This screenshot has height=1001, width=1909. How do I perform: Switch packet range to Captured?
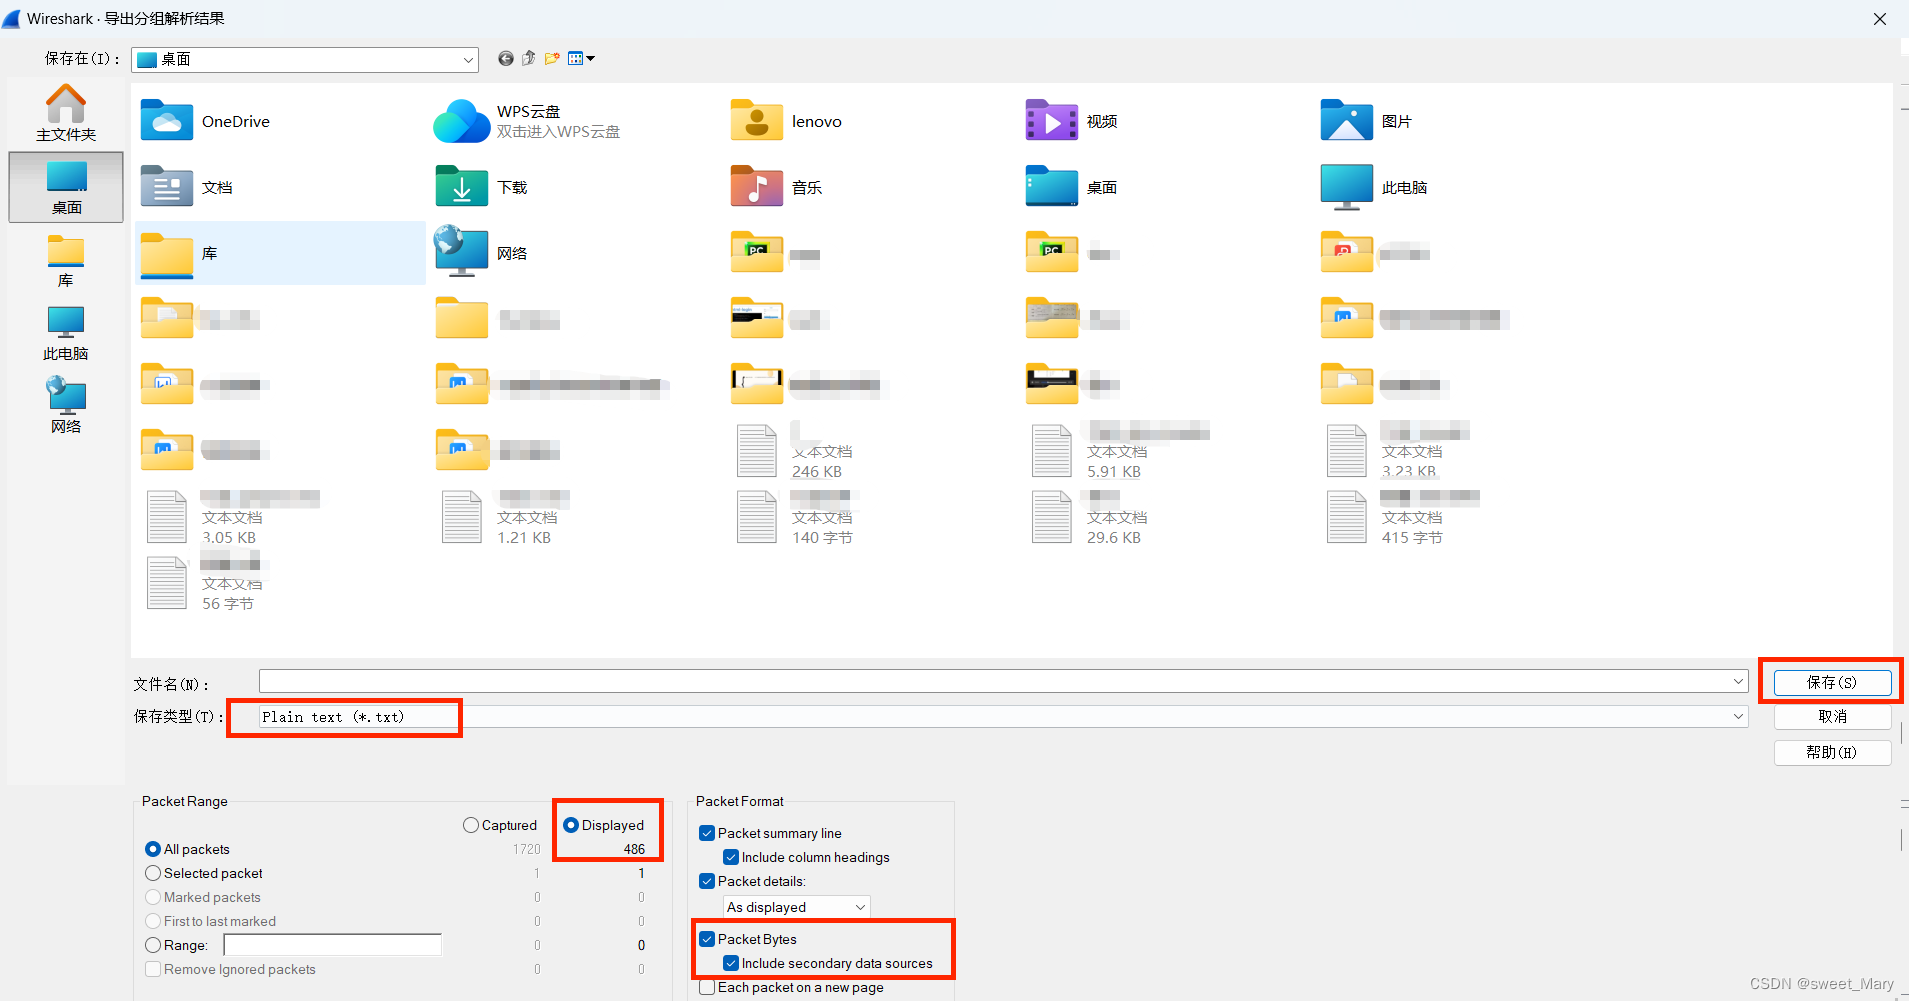[470, 825]
